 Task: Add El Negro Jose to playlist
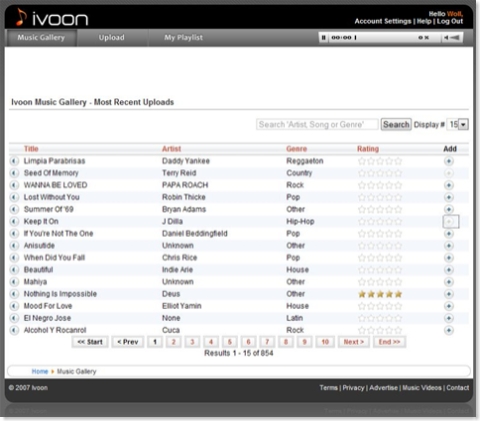[x=449, y=318]
